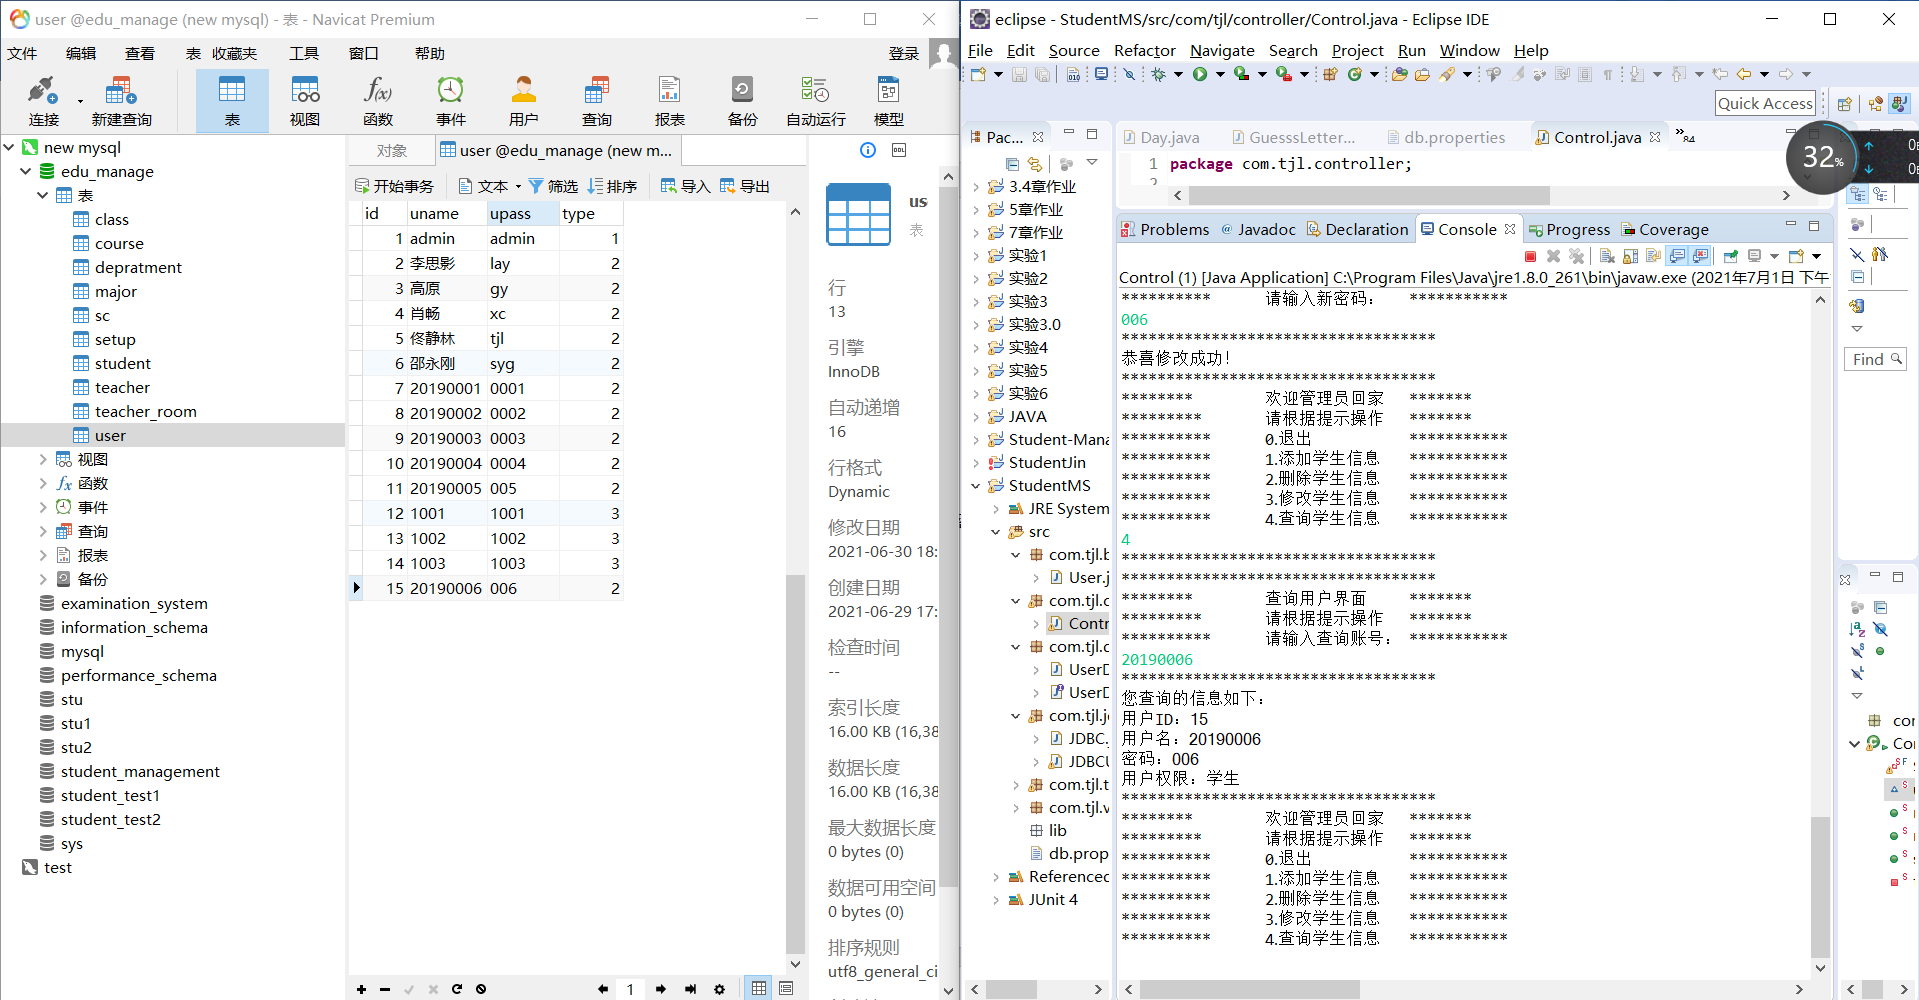Open the Run button dropdown arrow in Eclipse
The height and width of the screenshot is (1000, 1919).
tap(1220, 74)
